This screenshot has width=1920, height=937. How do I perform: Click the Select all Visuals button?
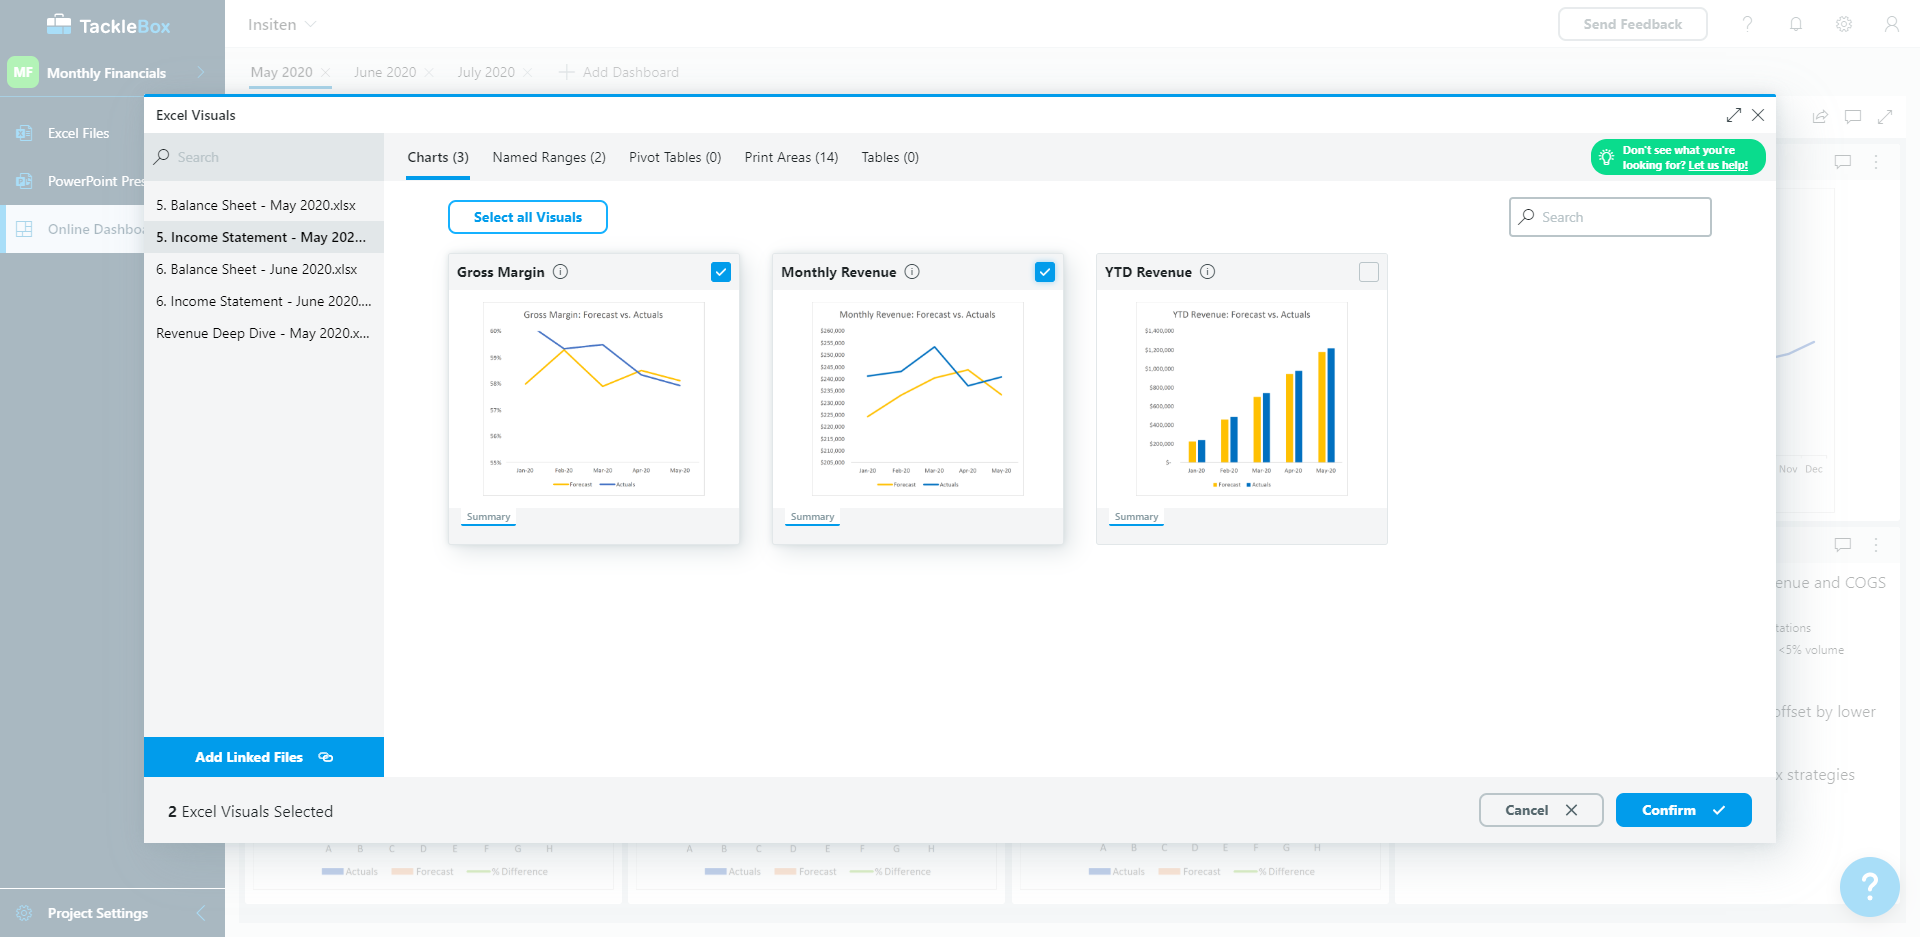(528, 217)
